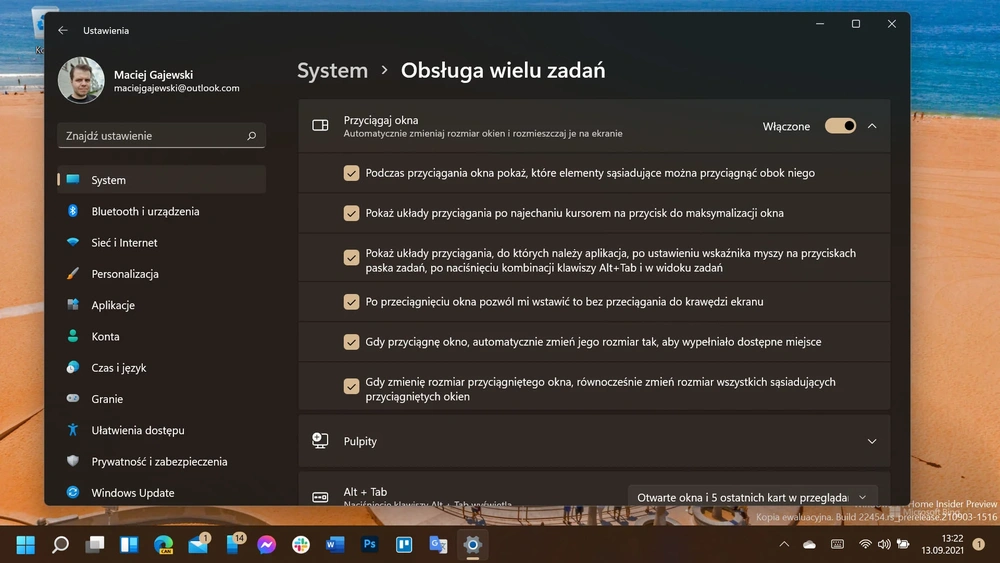Click the OneDrive cloud tray icon
The width and height of the screenshot is (1000, 563).
click(x=809, y=545)
